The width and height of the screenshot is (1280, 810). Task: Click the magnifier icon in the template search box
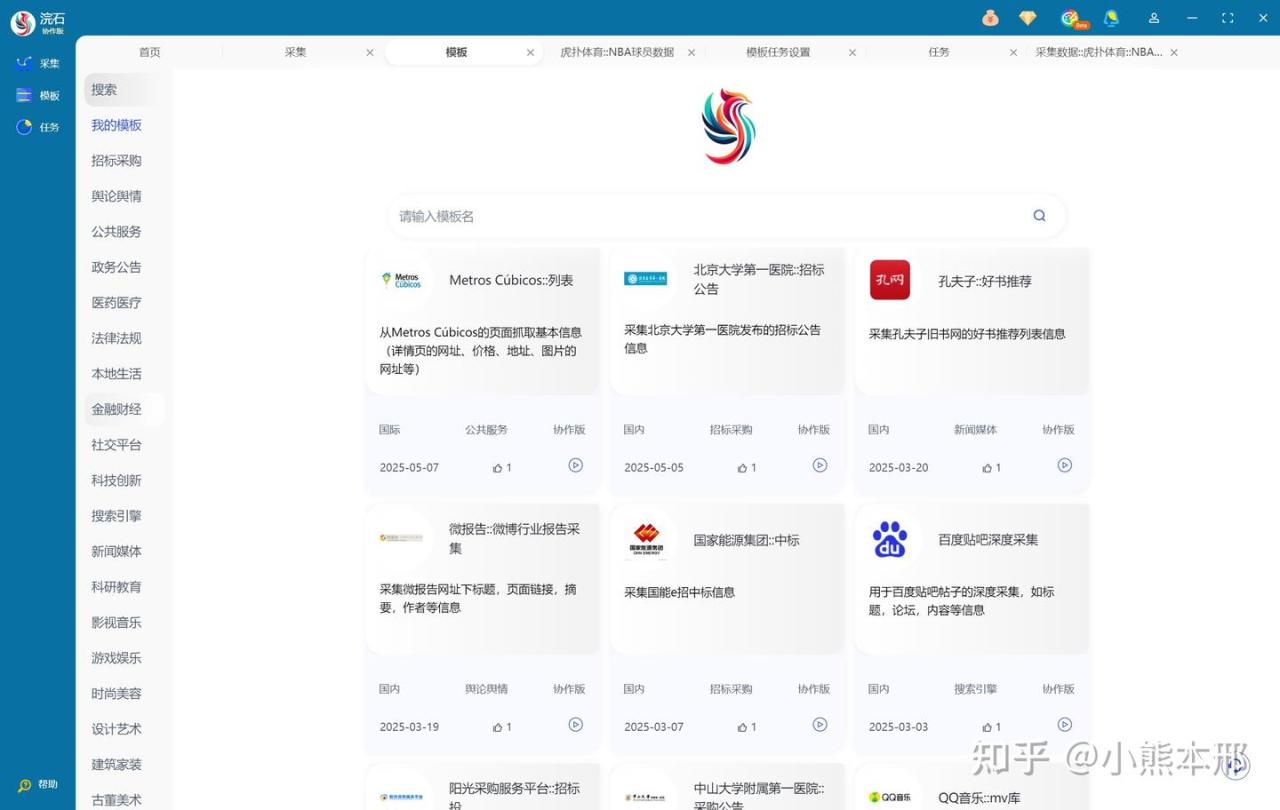coord(1040,215)
